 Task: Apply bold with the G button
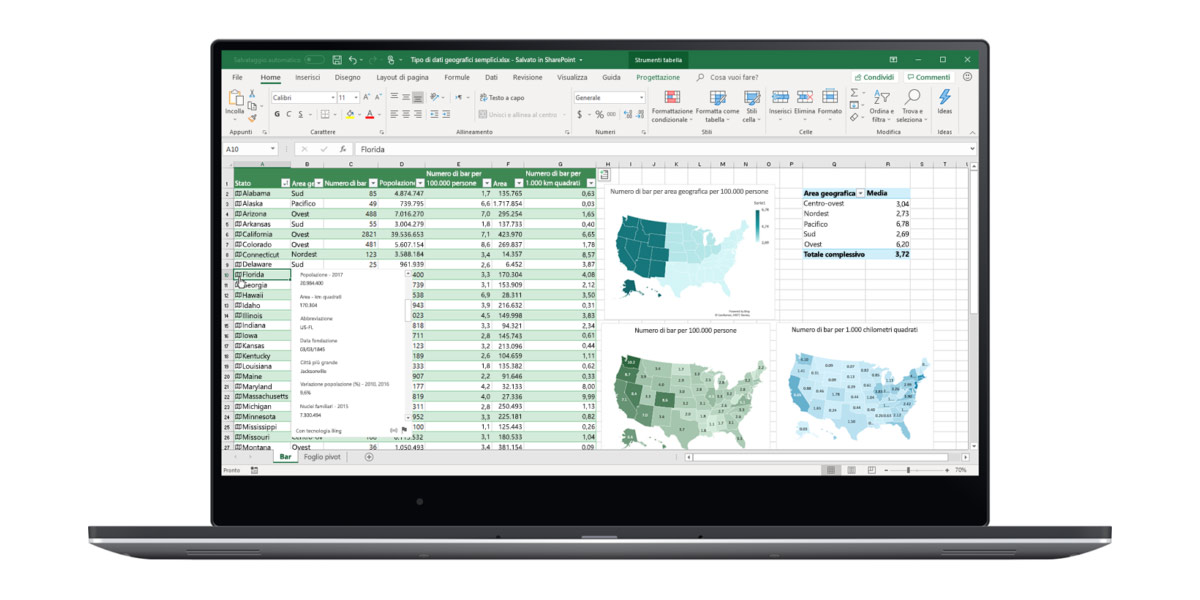coord(278,114)
